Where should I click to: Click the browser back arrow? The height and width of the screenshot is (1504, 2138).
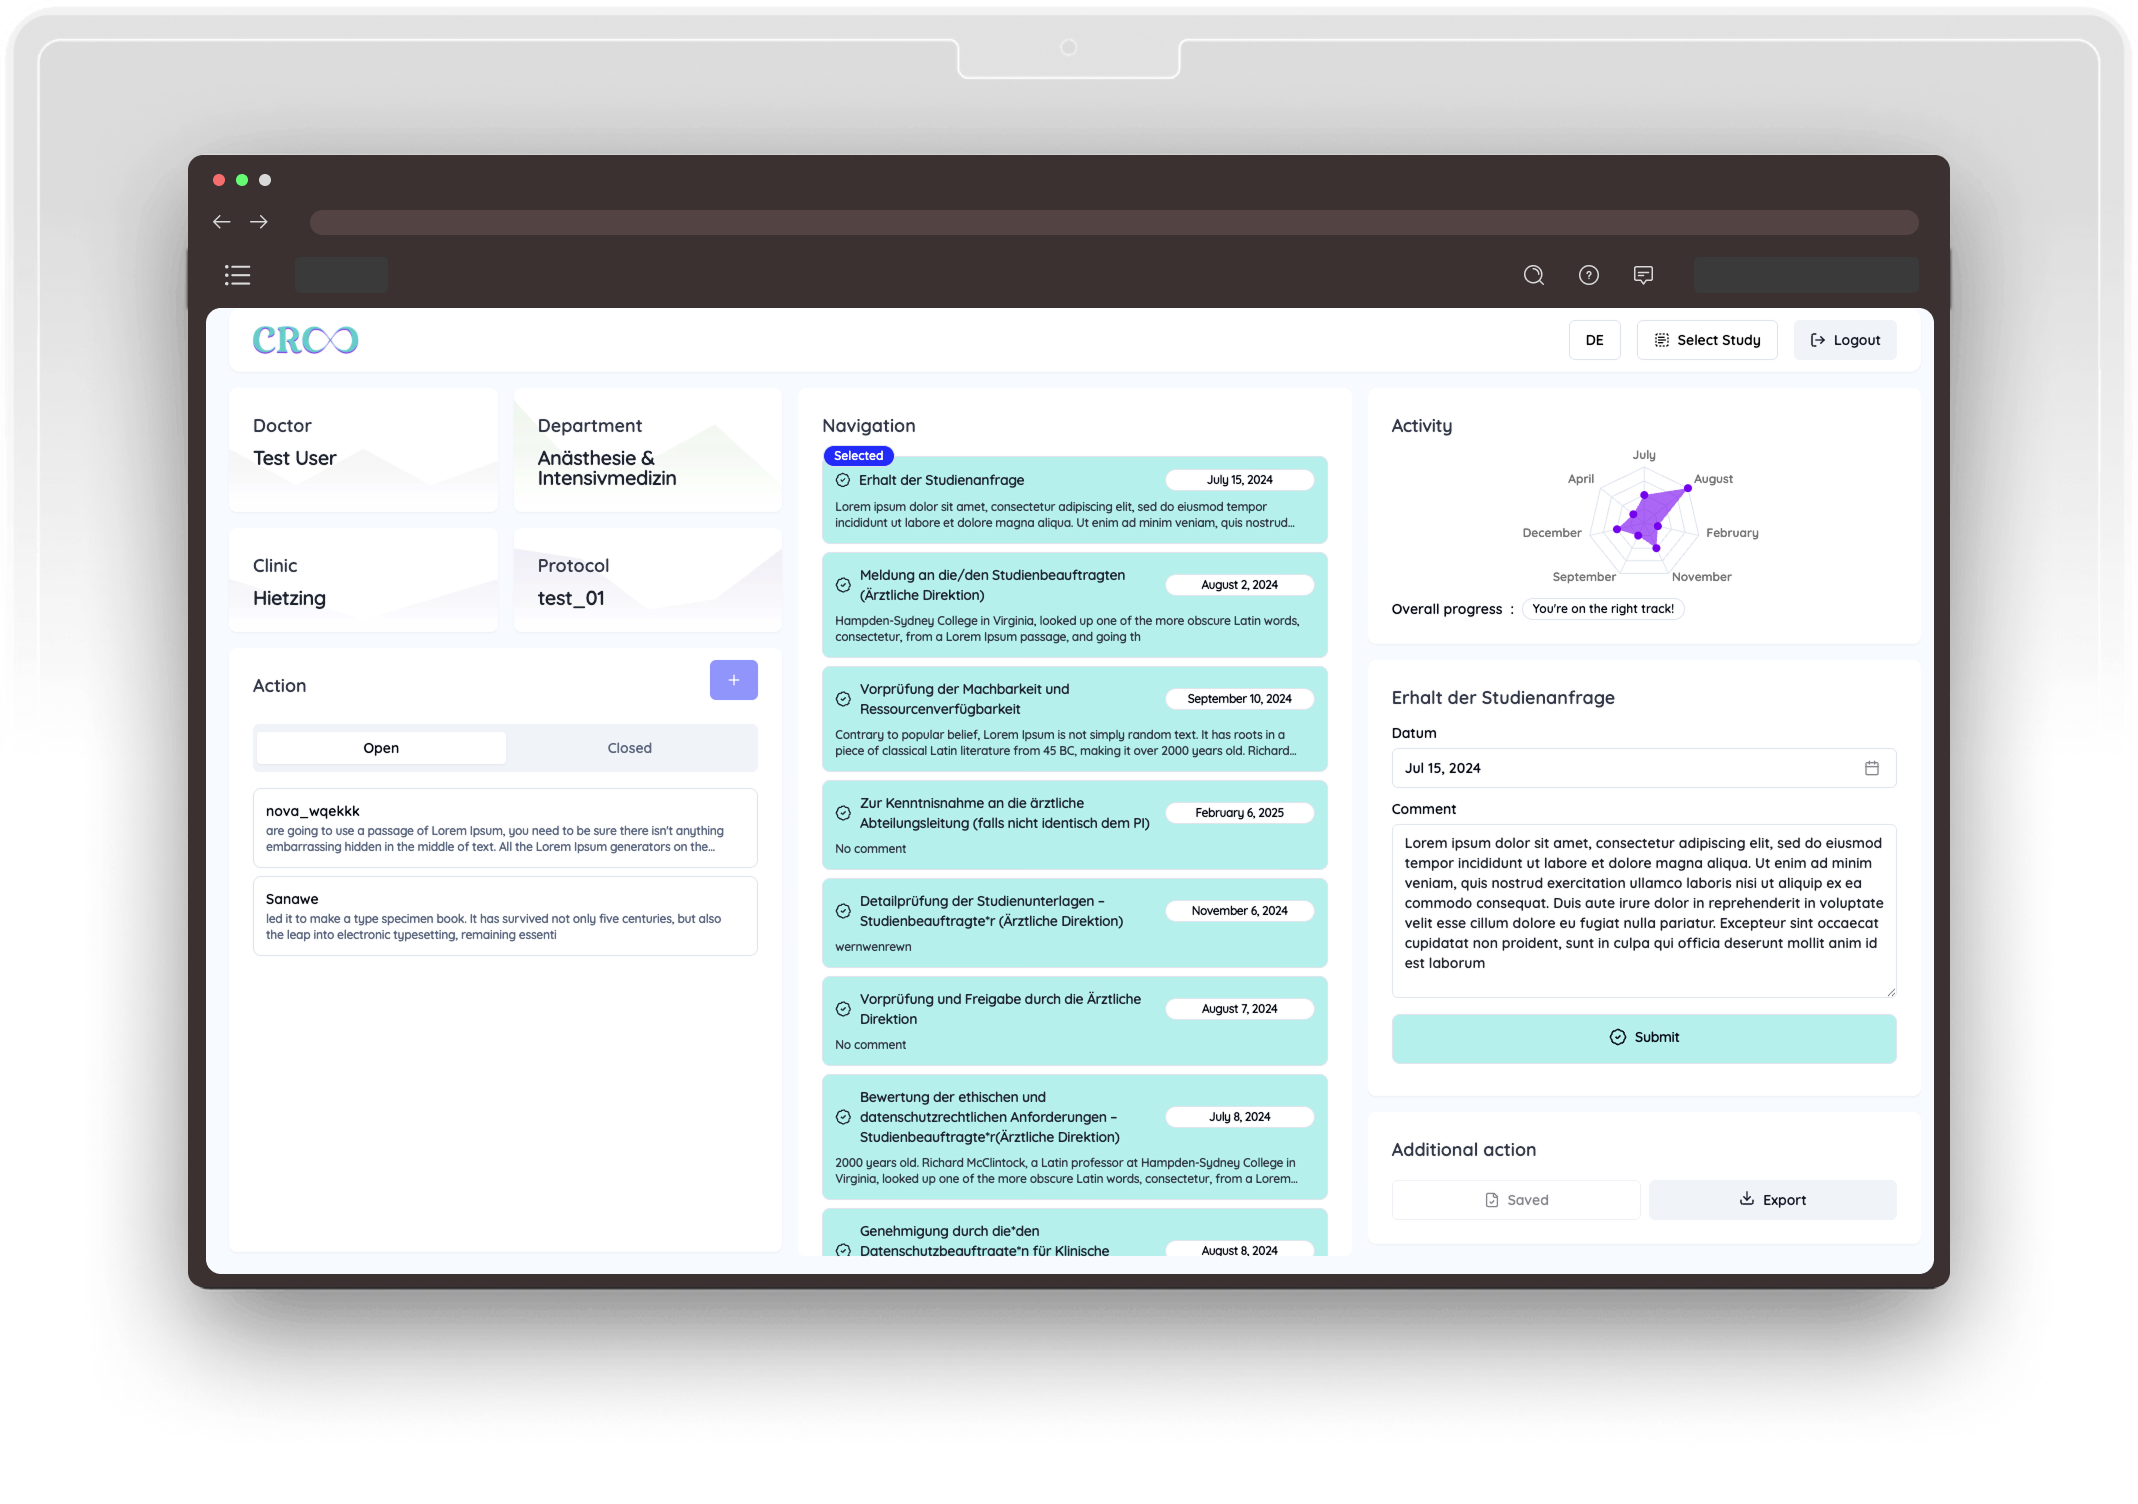pyautogui.click(x=222, y=222)
